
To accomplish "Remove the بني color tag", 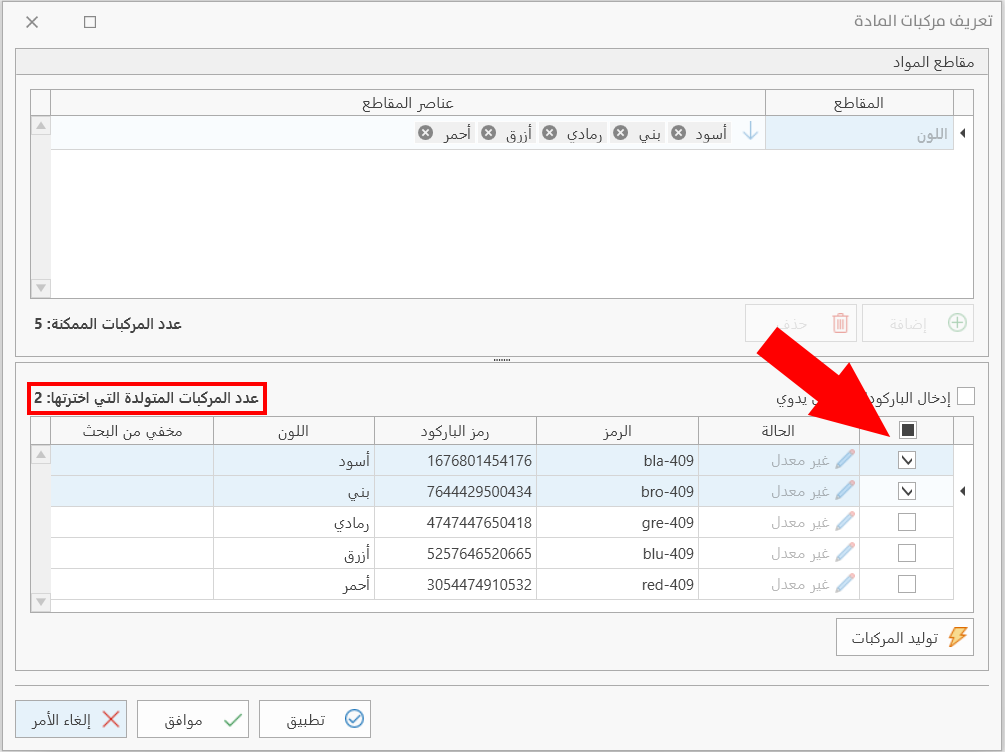I will tap(620, 133).
